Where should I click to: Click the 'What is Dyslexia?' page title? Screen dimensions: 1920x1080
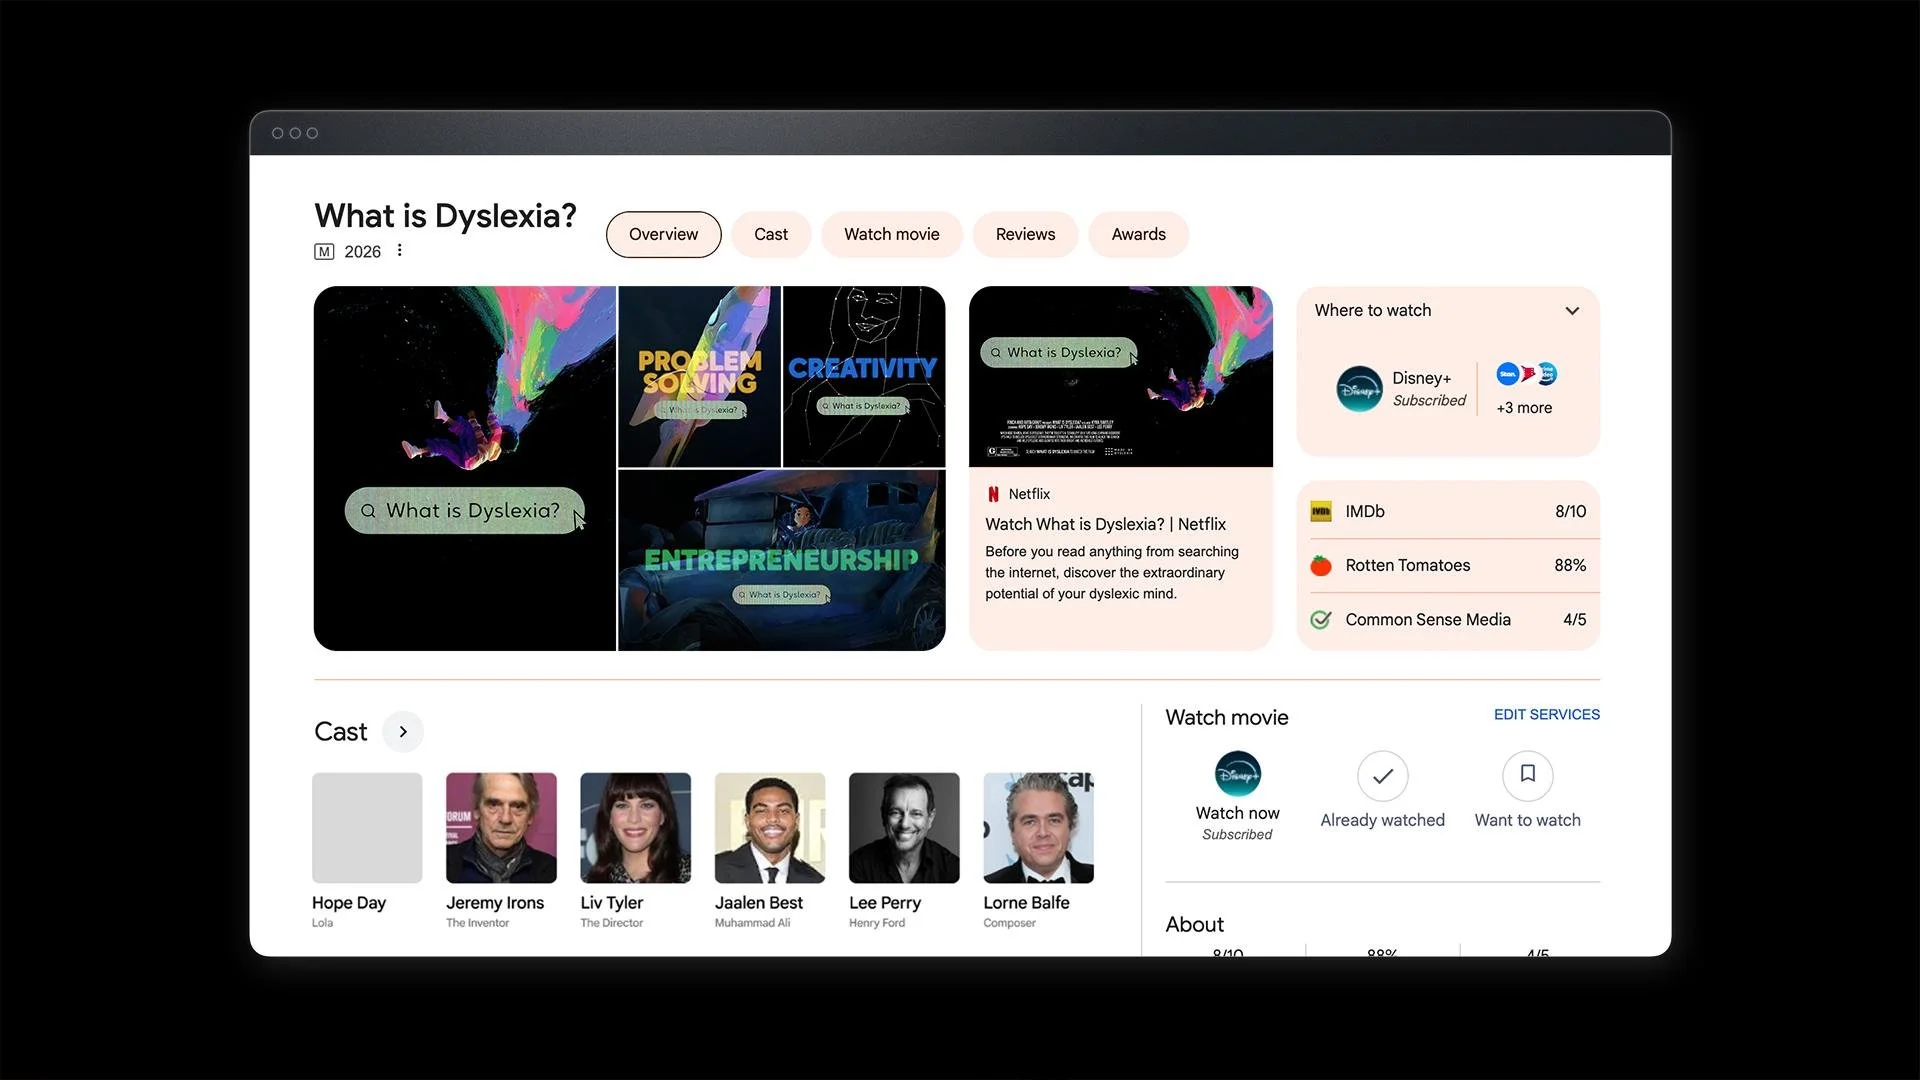click(x=446, y=216)
